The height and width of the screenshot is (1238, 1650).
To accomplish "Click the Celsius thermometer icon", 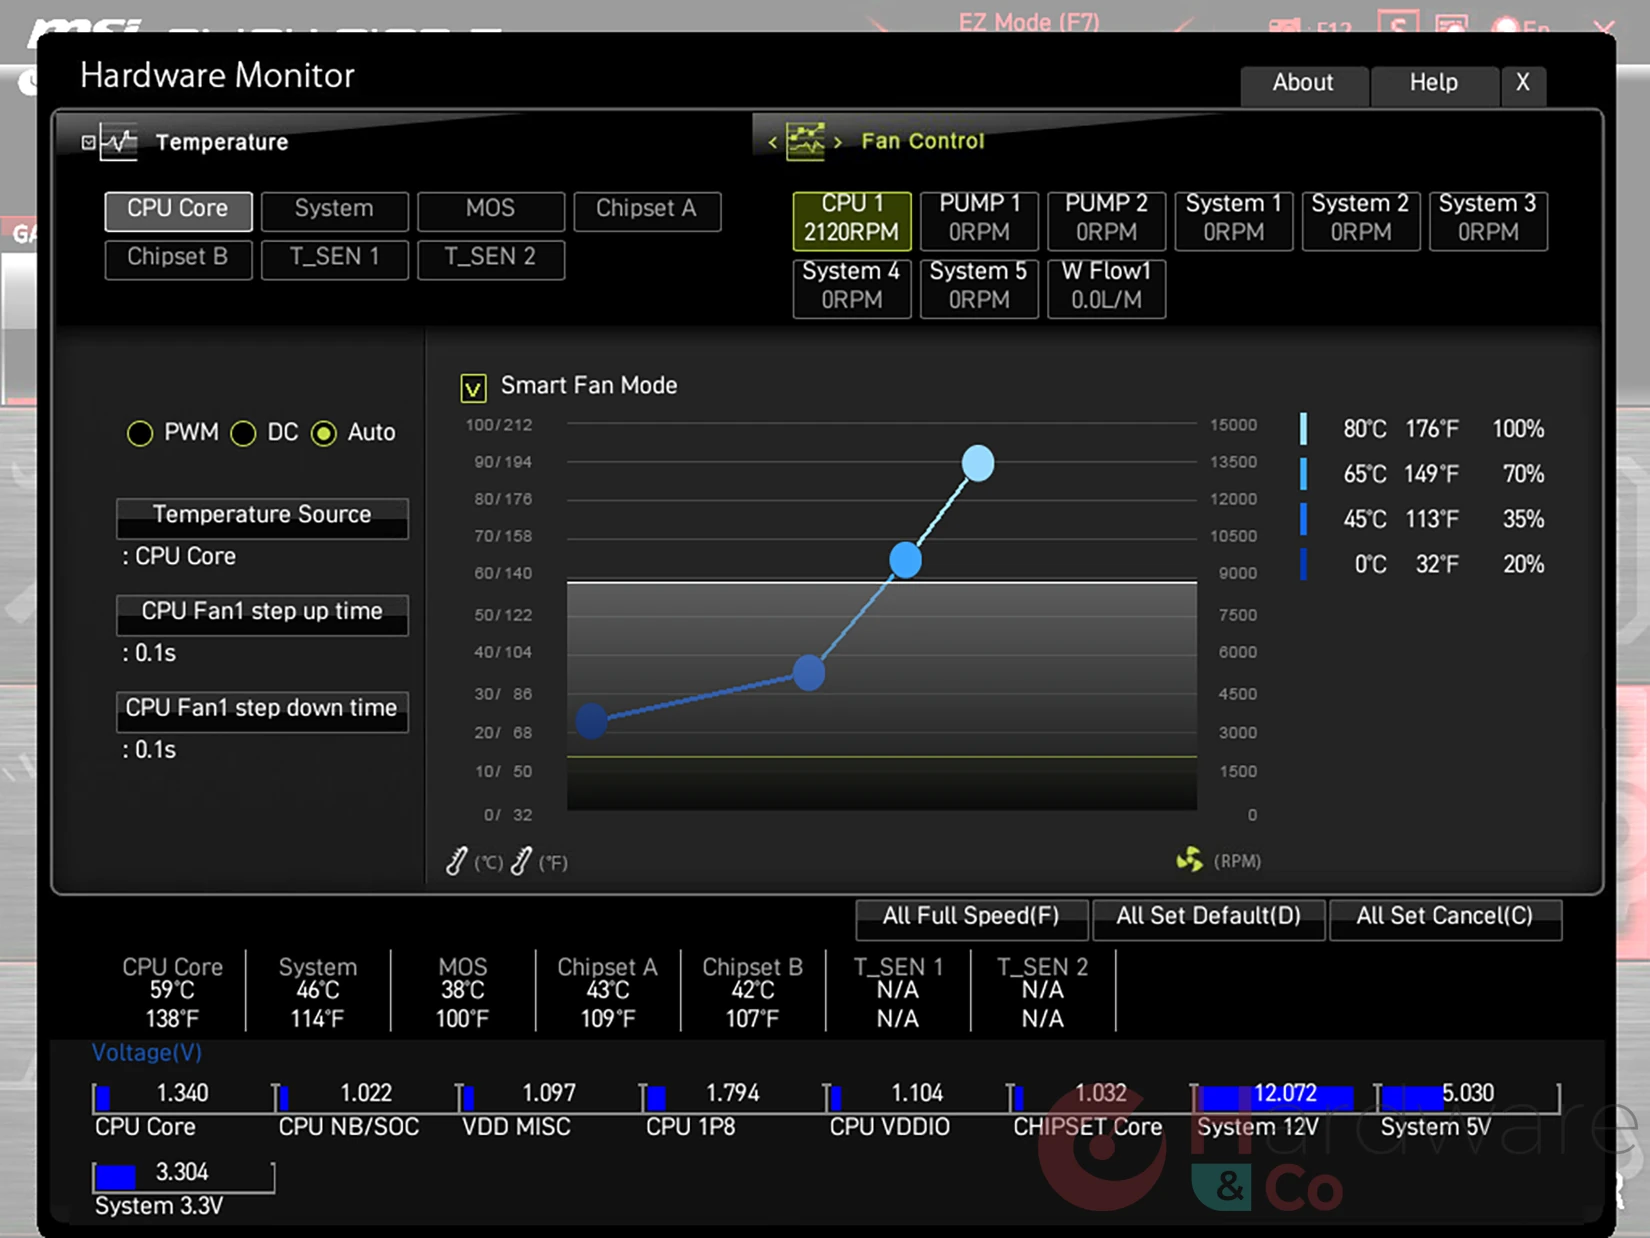I will pos(456,861).
